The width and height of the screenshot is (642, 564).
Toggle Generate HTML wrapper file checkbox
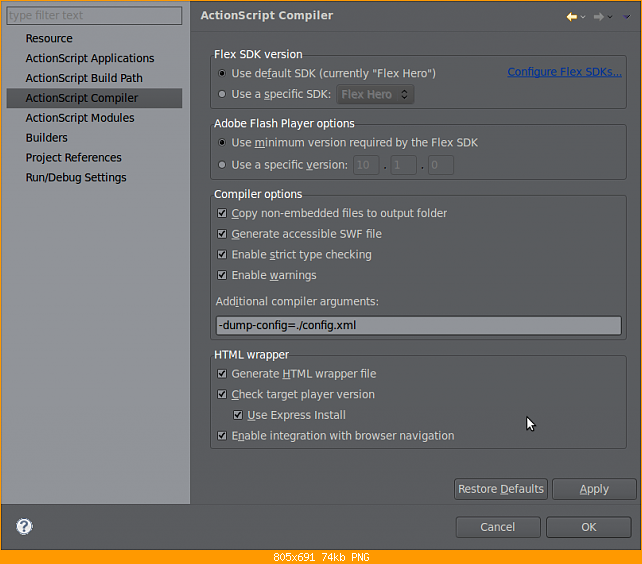pyautogui.click(x=222, y=374)
